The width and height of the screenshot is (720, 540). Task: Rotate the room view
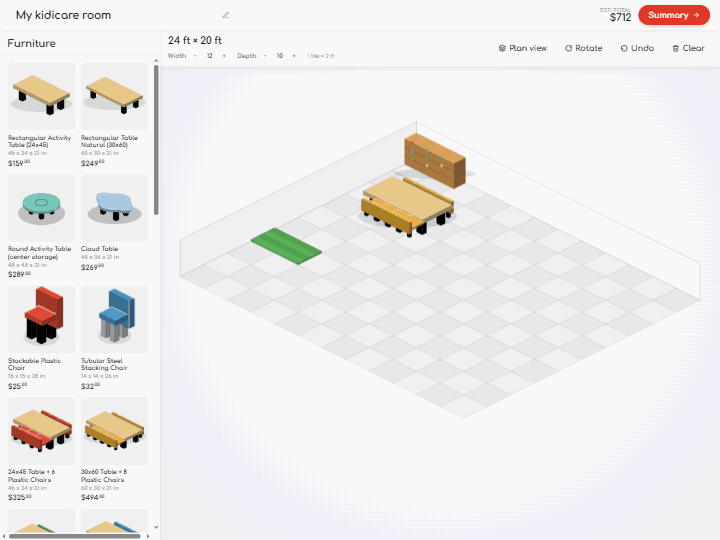583,48
